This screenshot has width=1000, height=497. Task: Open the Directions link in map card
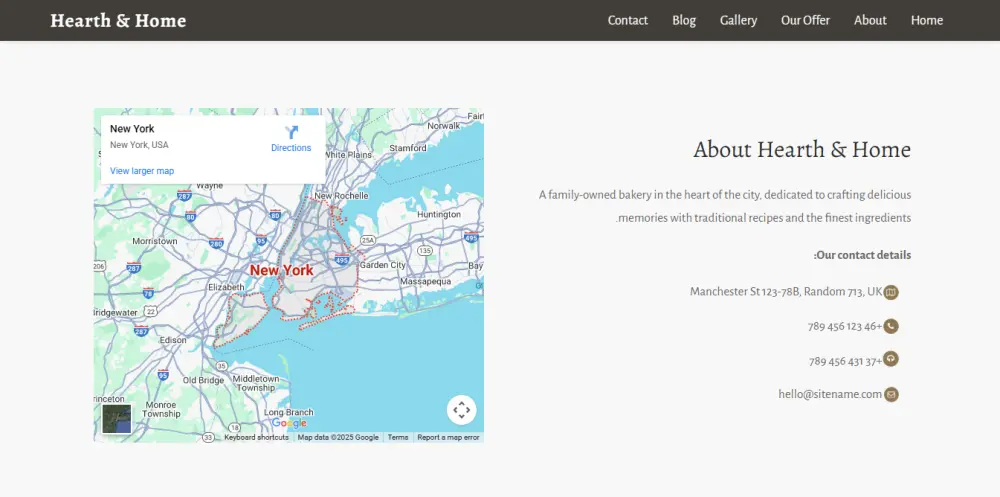pos(291,148)
